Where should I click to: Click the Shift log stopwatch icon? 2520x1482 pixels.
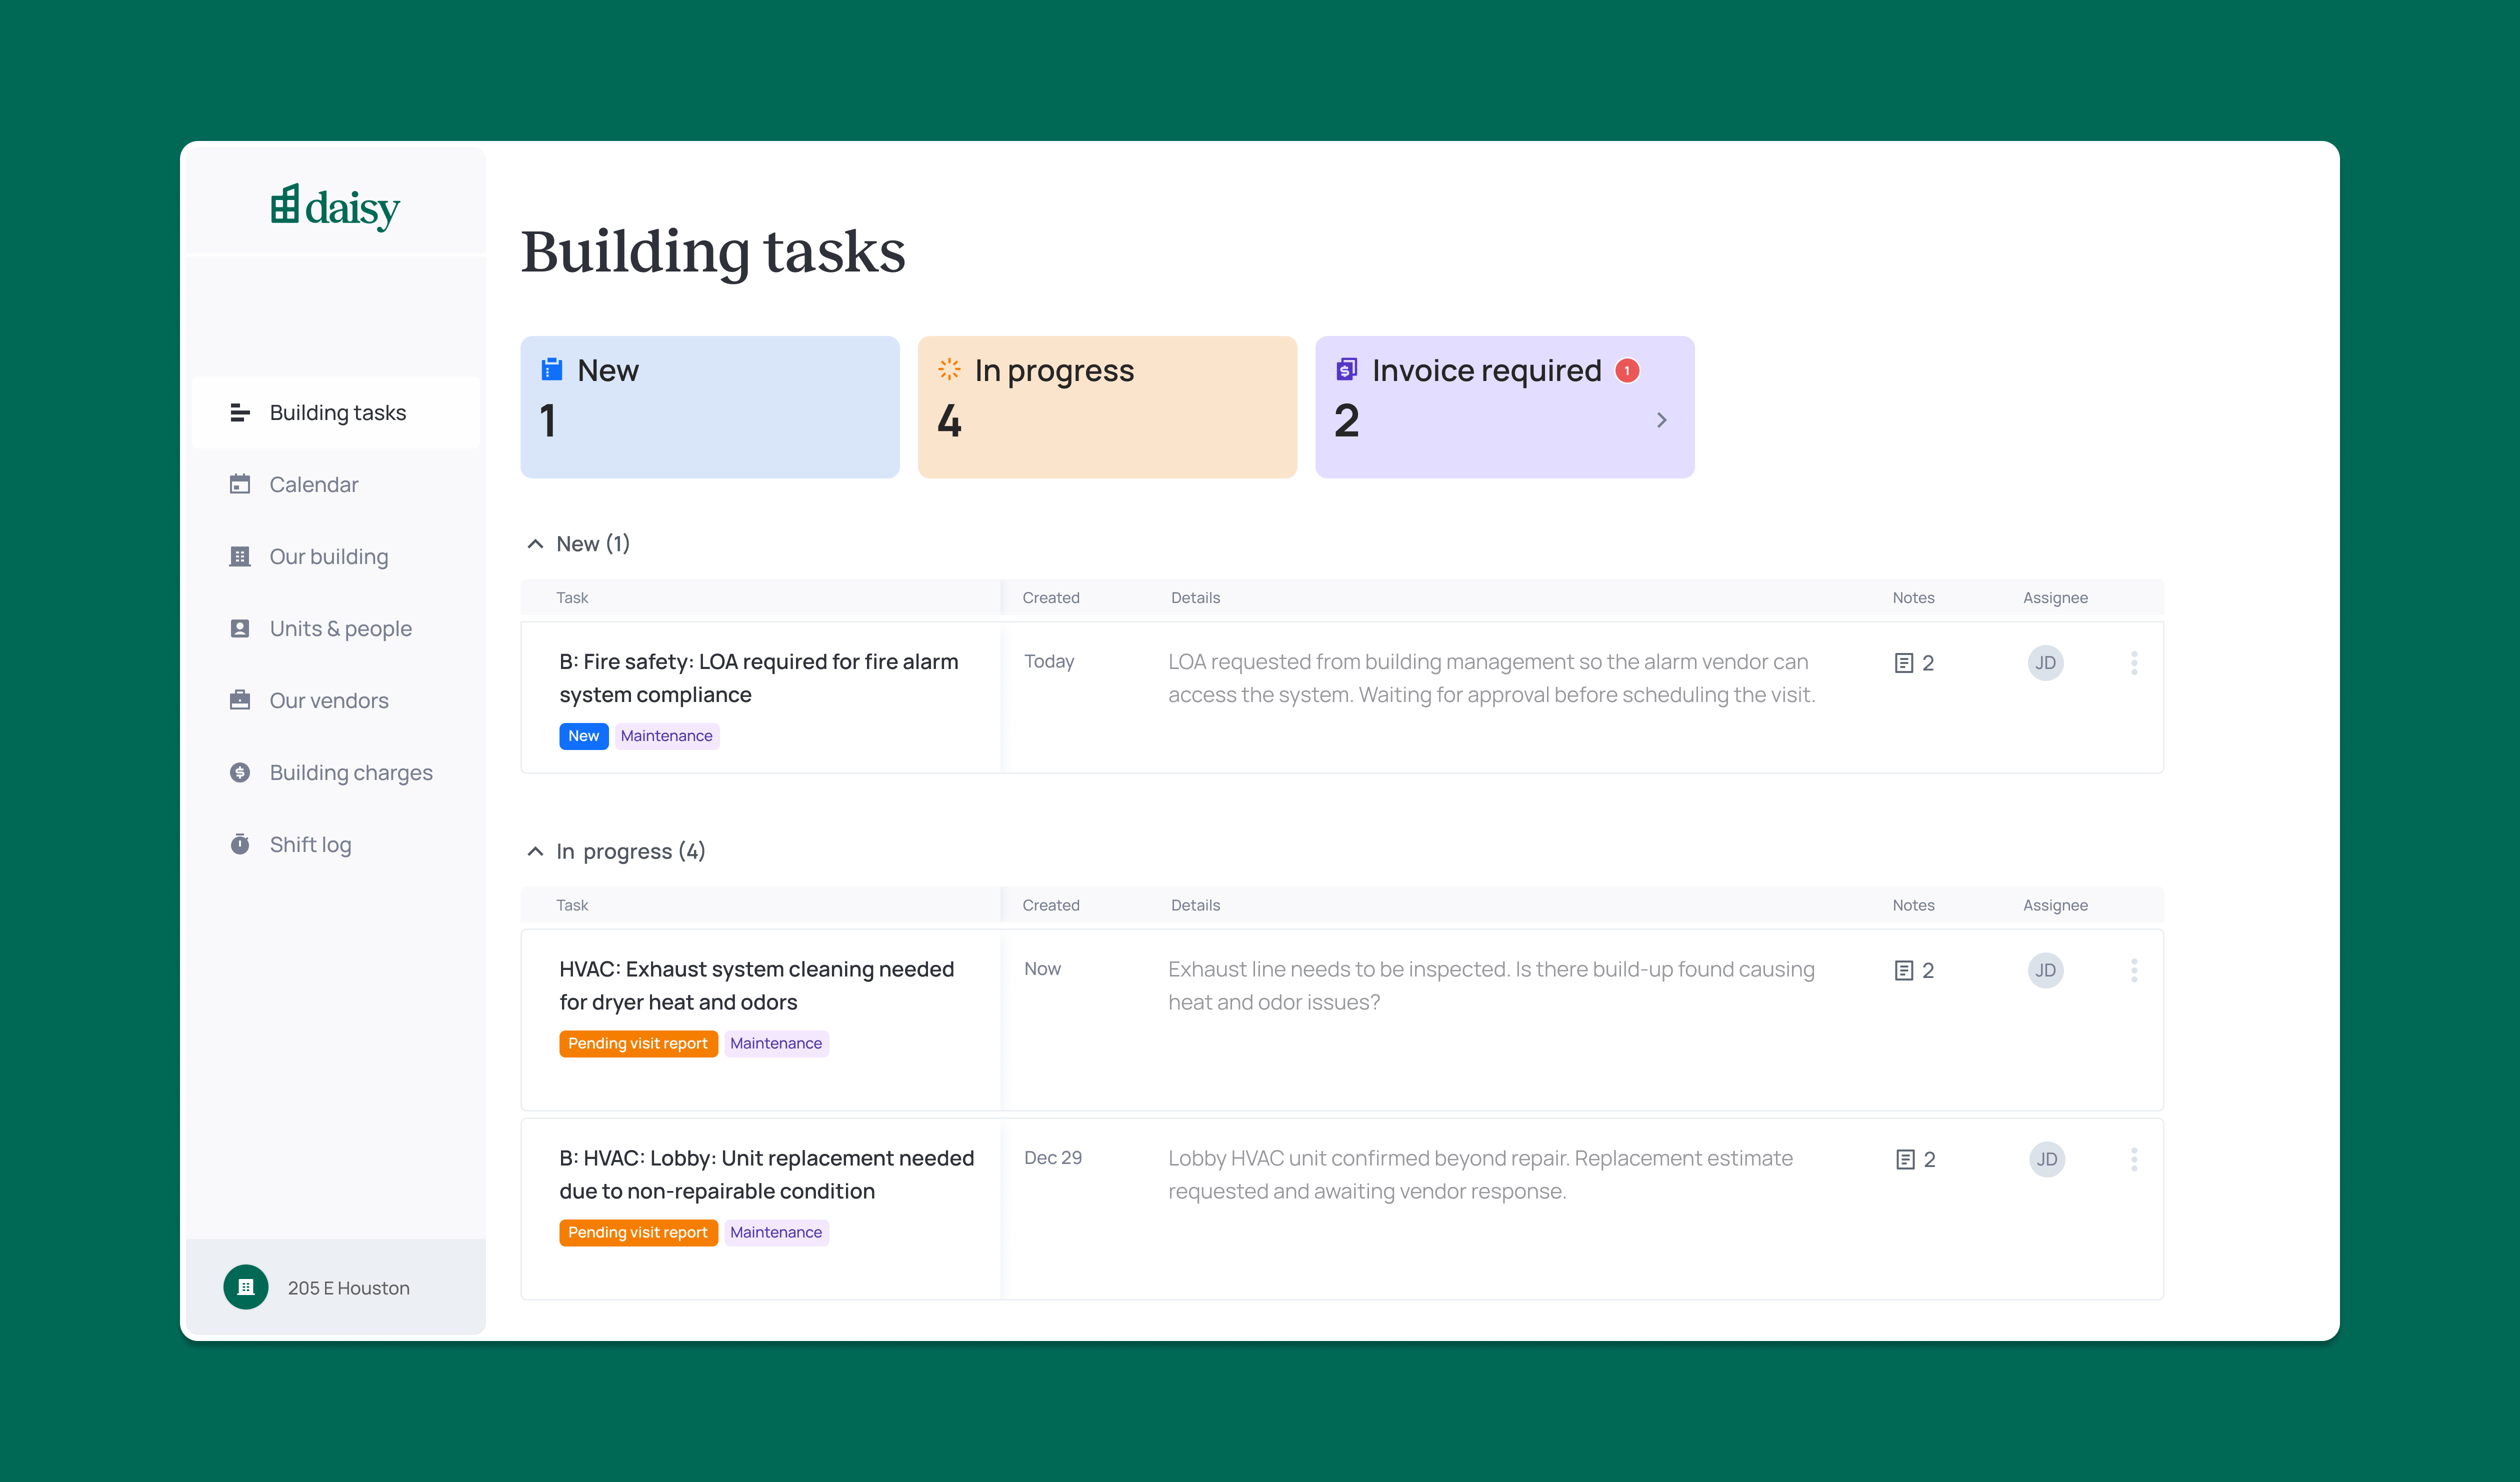(240, 844)
